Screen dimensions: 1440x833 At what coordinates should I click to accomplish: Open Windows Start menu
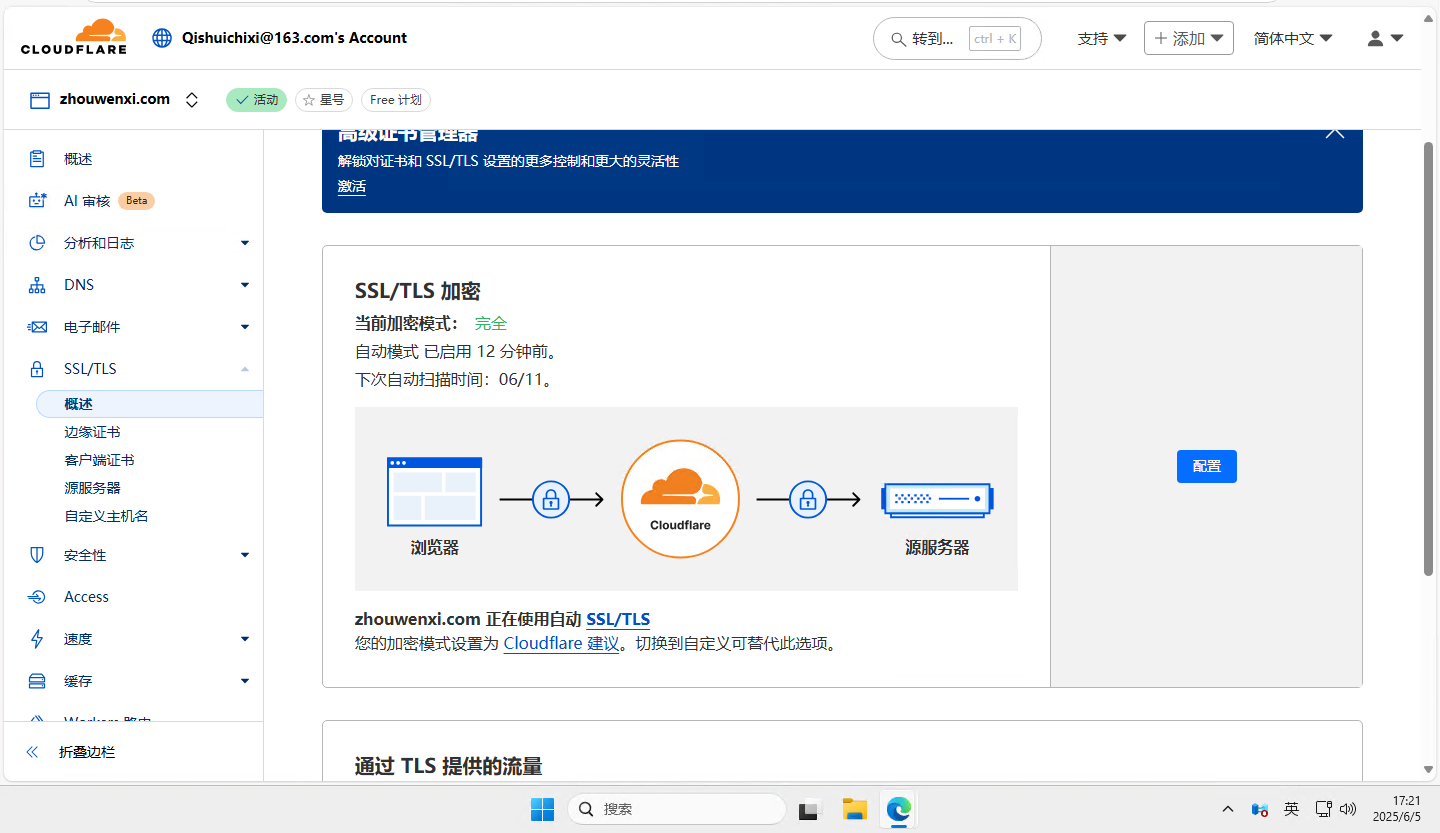click(542, 809)
